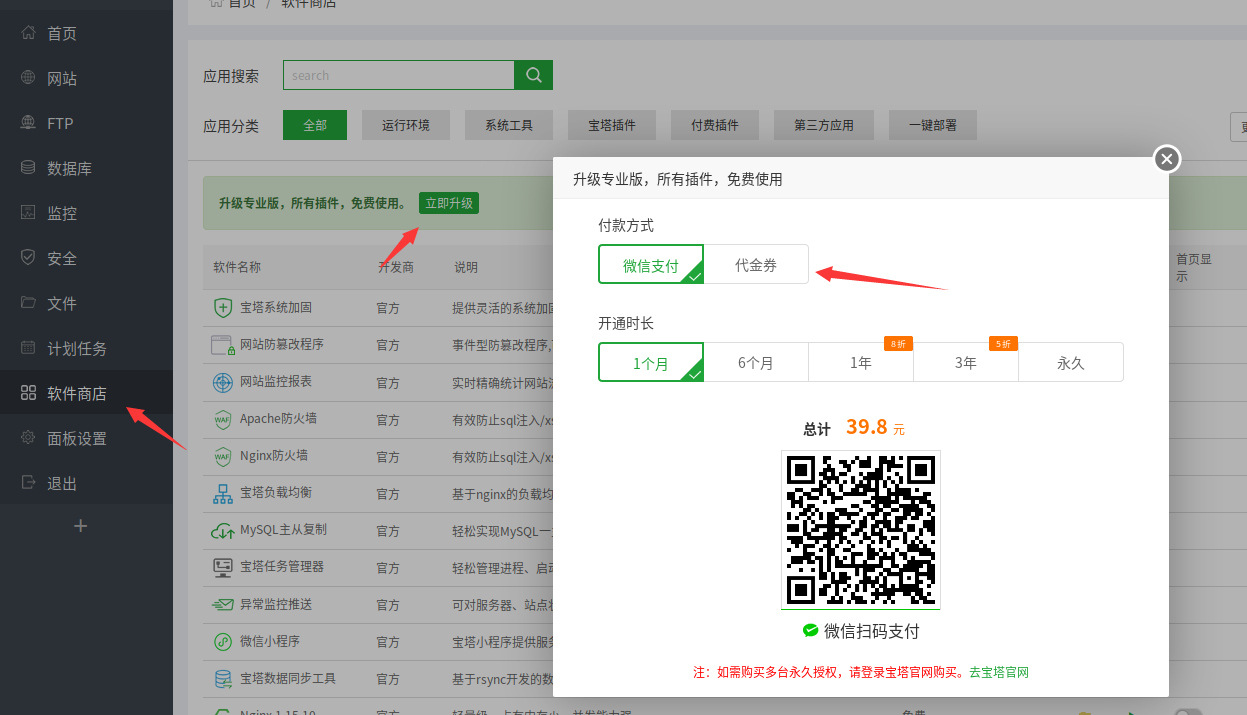Open the 宝塔负载均衡 software name
1247x715 pixels.
276,493
